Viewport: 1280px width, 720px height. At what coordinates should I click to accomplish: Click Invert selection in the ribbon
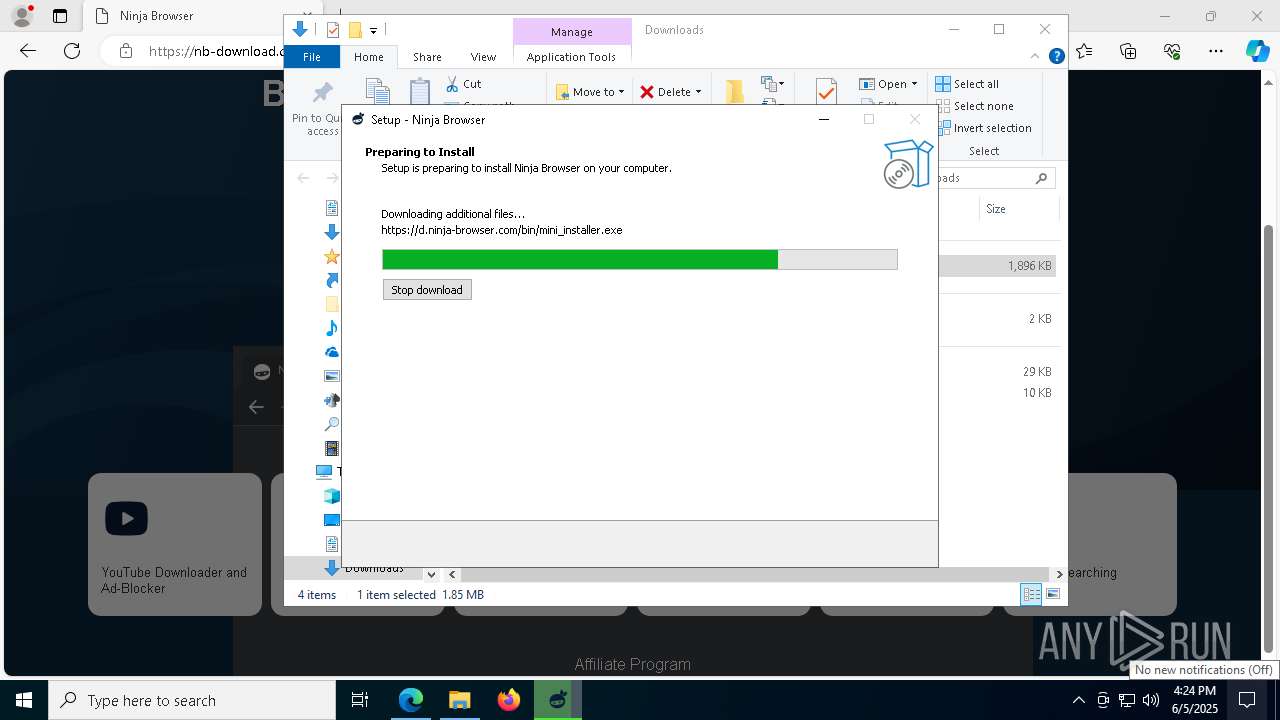[x=983, y=128]
